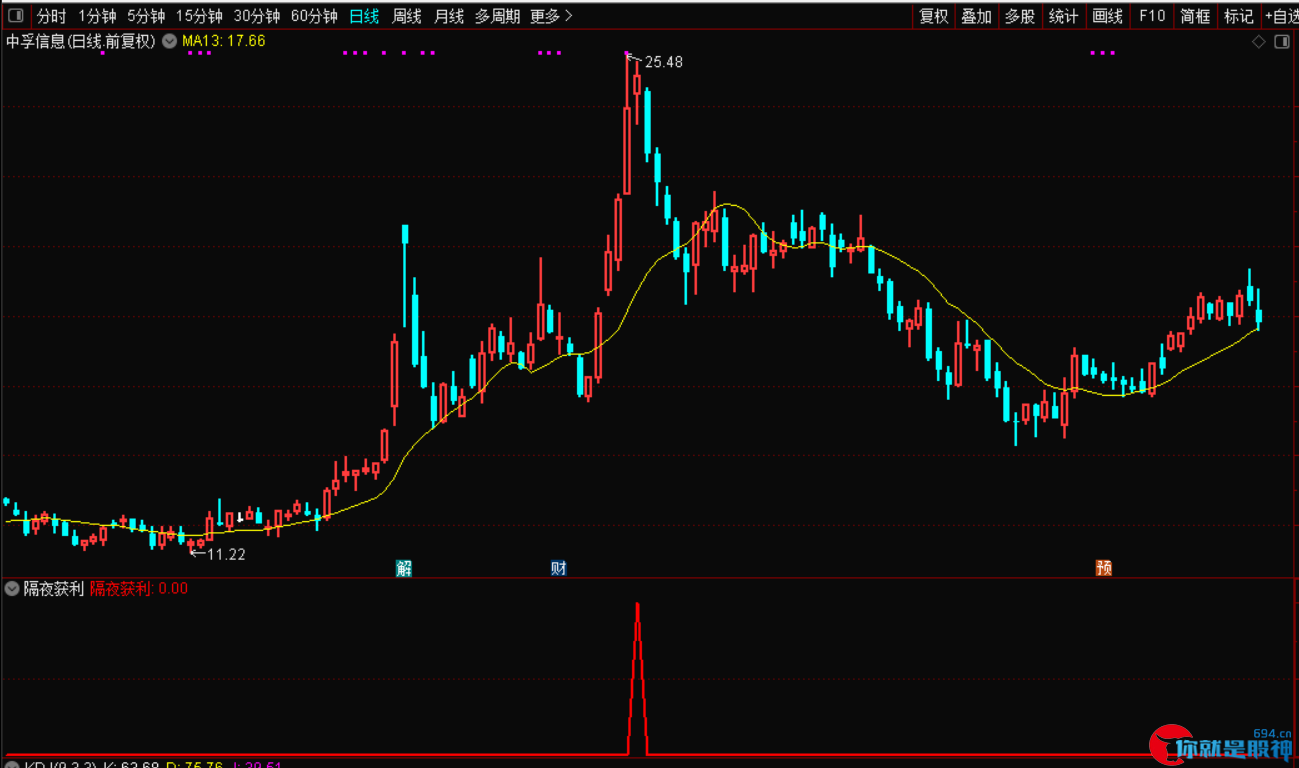Expand 更多 periods chevron

point(568,16)
